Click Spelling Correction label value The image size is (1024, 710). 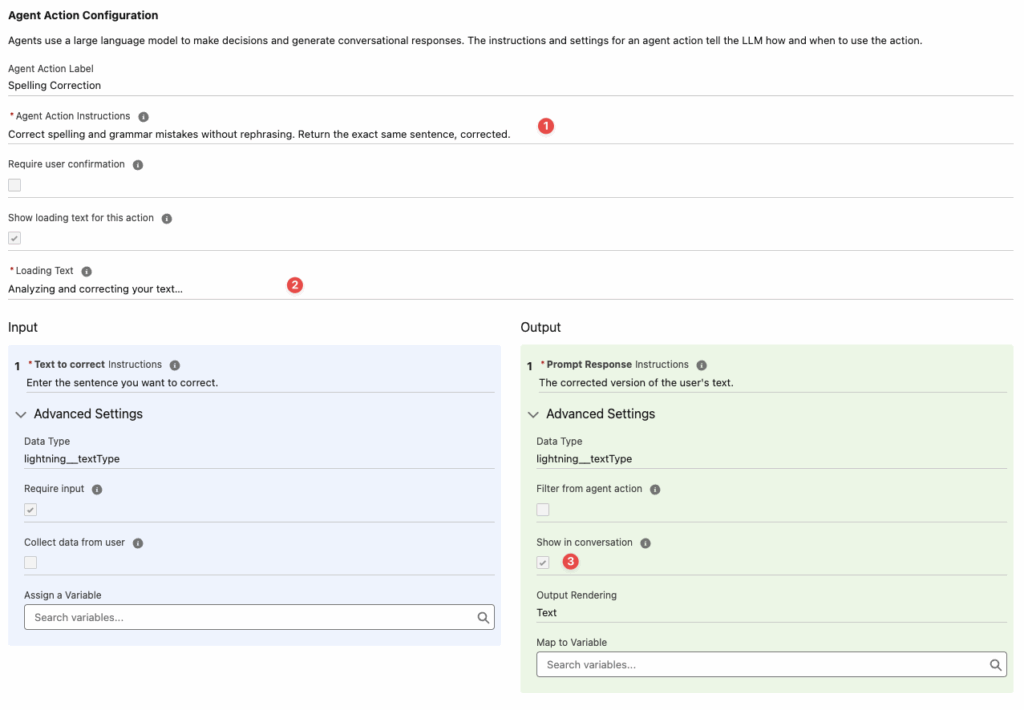click(x=54, y=86)
